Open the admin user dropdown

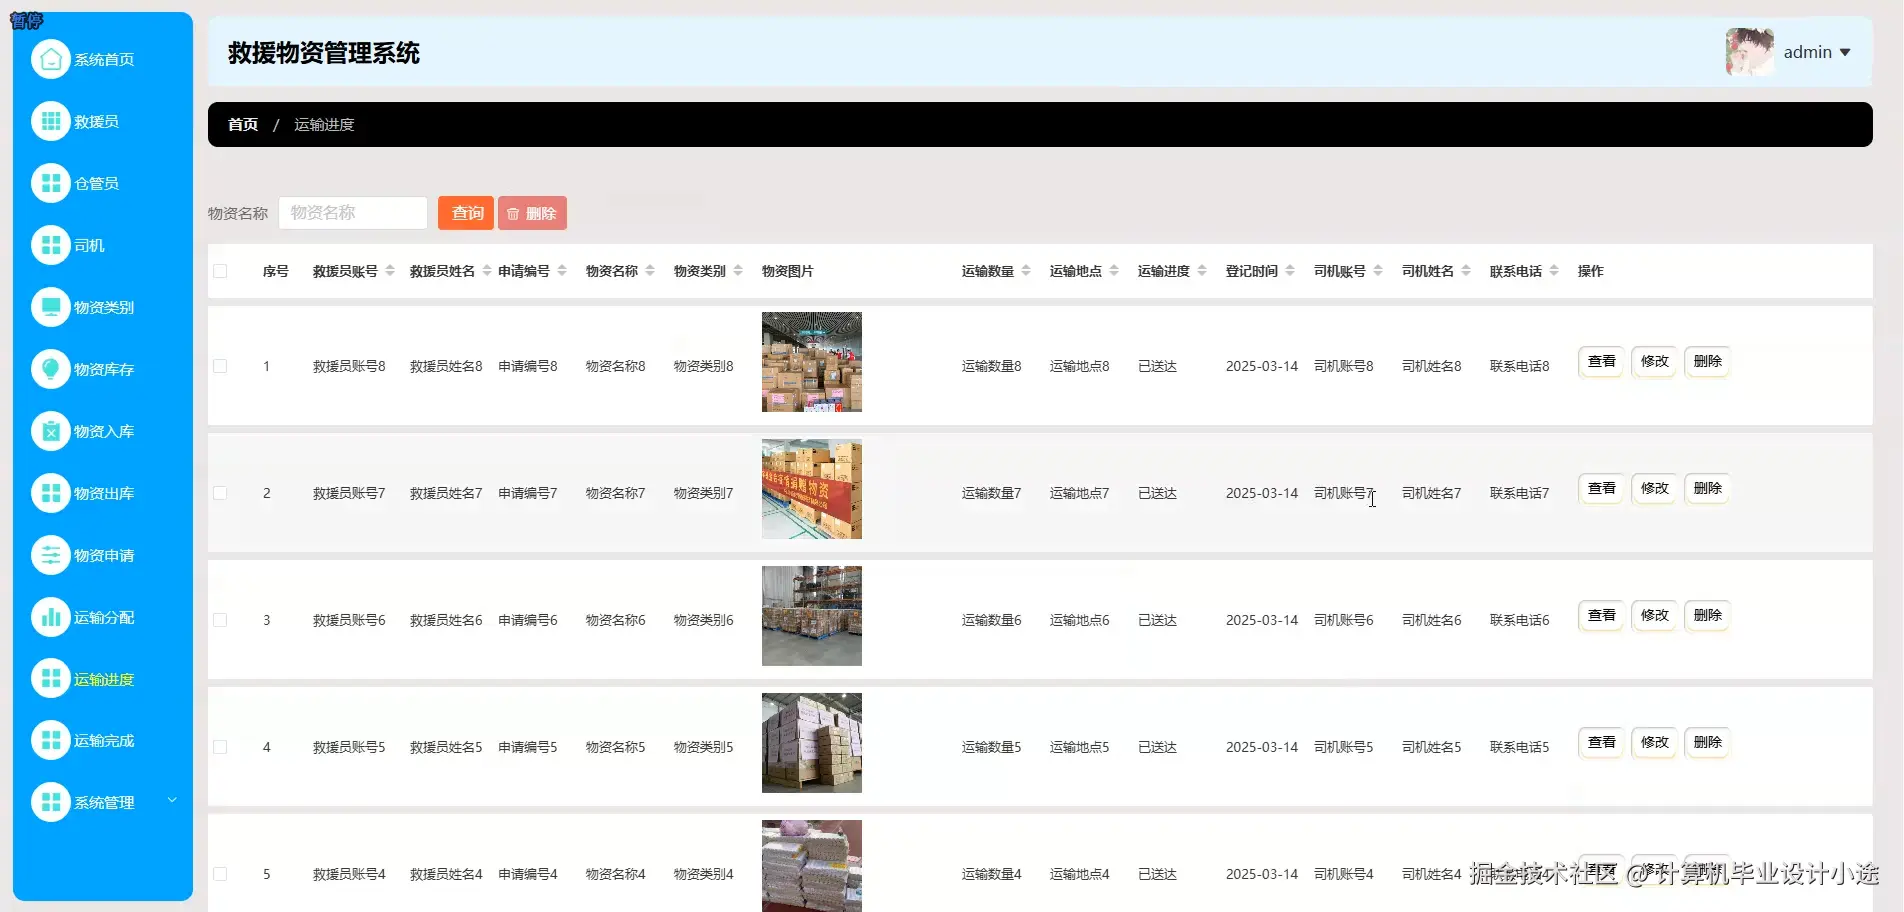[x=1817, y=52]
